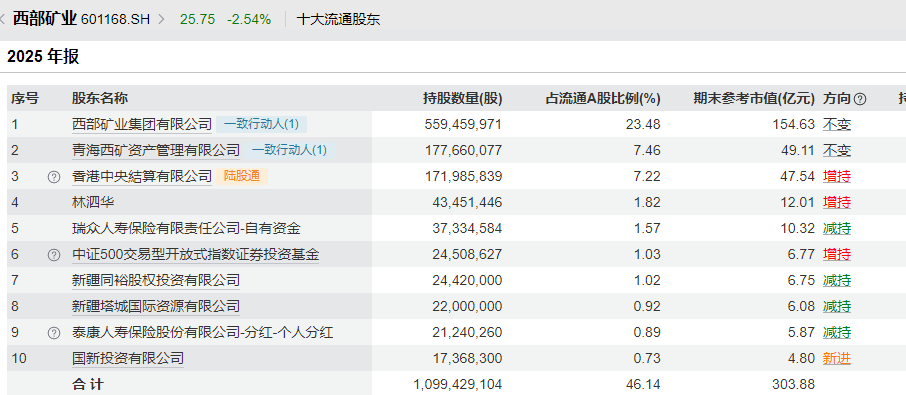Click 不变 direction for 西部矿业集团有限公司
The width and height of the screenshot is (906, 395).
[837, 124]
